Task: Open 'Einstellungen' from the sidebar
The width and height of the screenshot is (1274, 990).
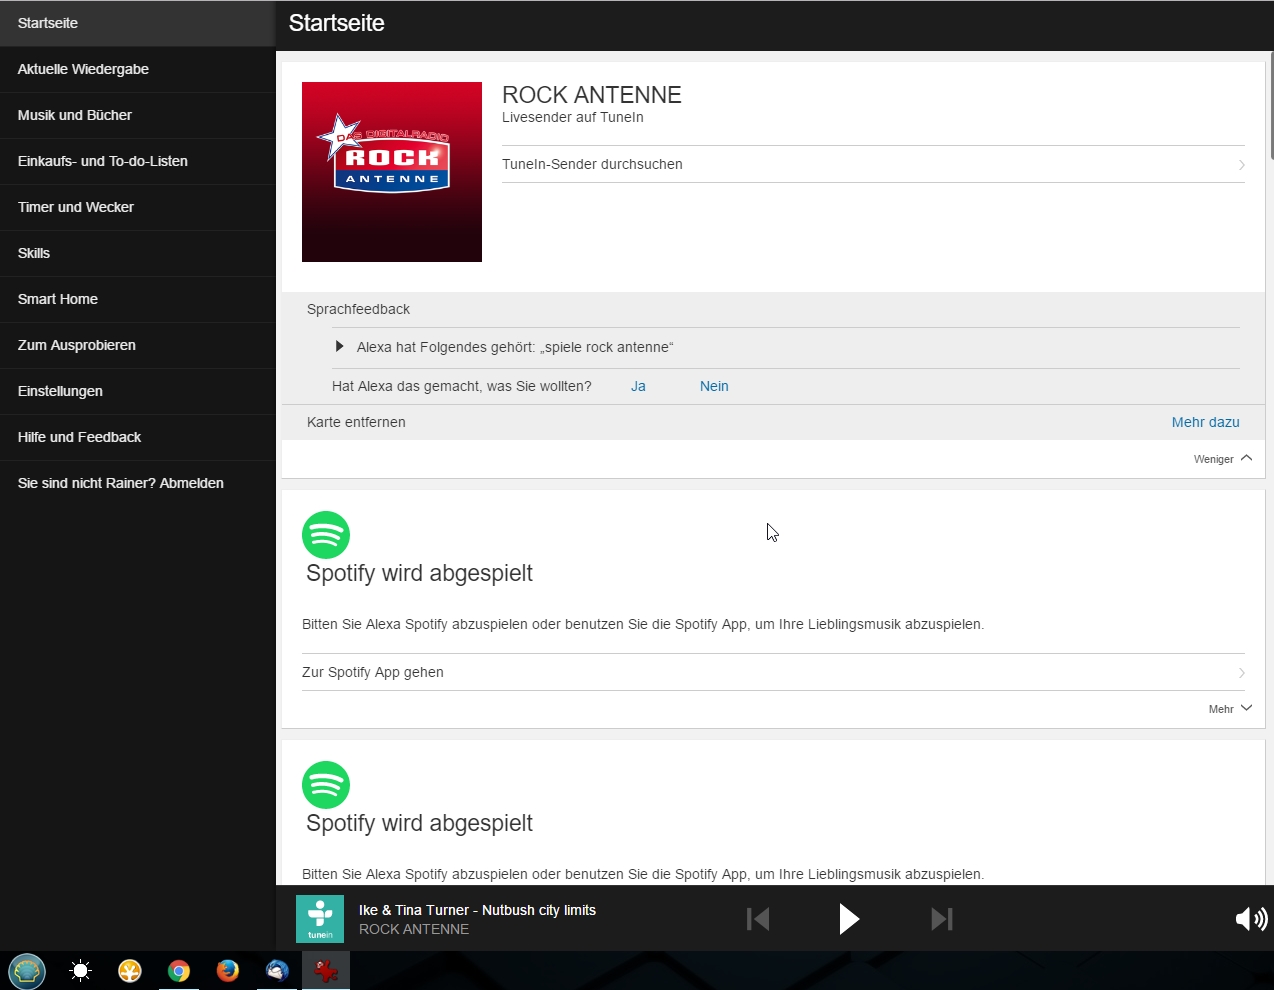Action: tap(60, 391)
